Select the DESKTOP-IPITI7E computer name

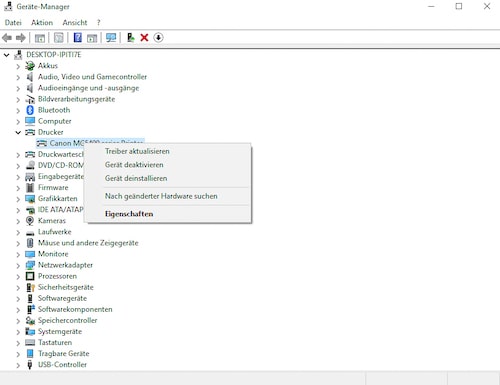tap(54, 55)
